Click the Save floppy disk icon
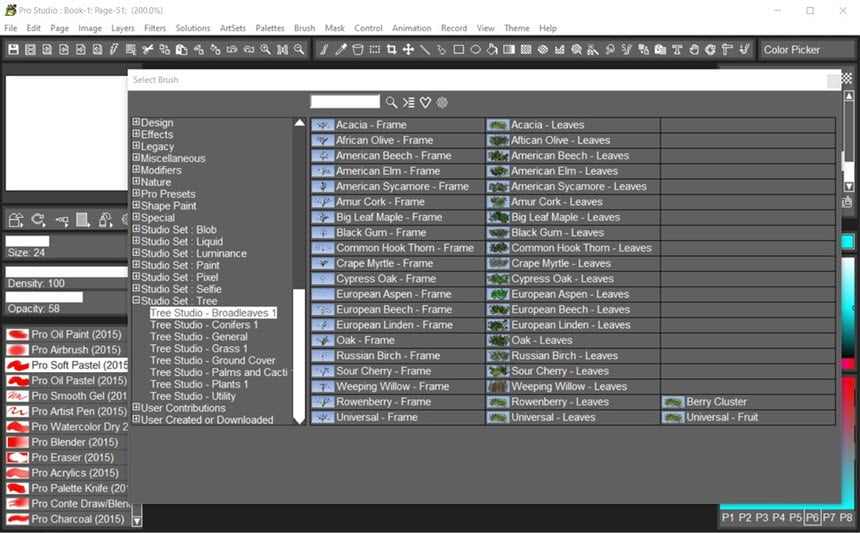This screenshot has width=860, height=533. pyautogui.click(x=14, y=49)
